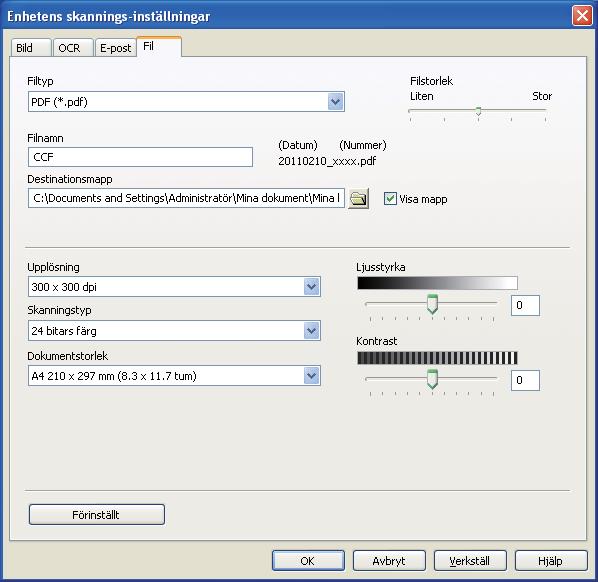
Task: Click the Kontrast slider thumb
Action: (x=432, y=379)
